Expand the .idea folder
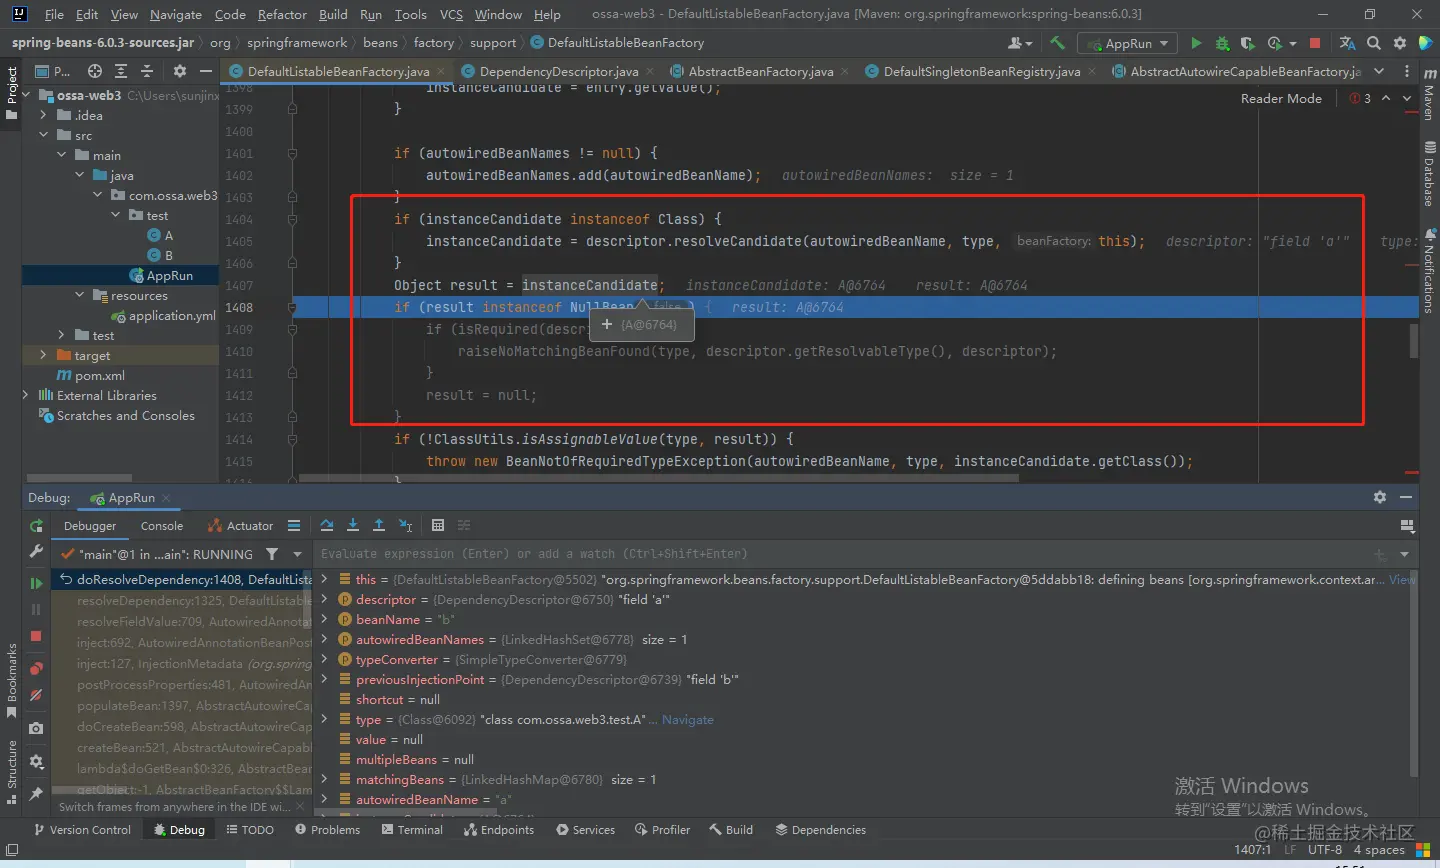The width and height of the screenshot is (1440, 868). 43,115
